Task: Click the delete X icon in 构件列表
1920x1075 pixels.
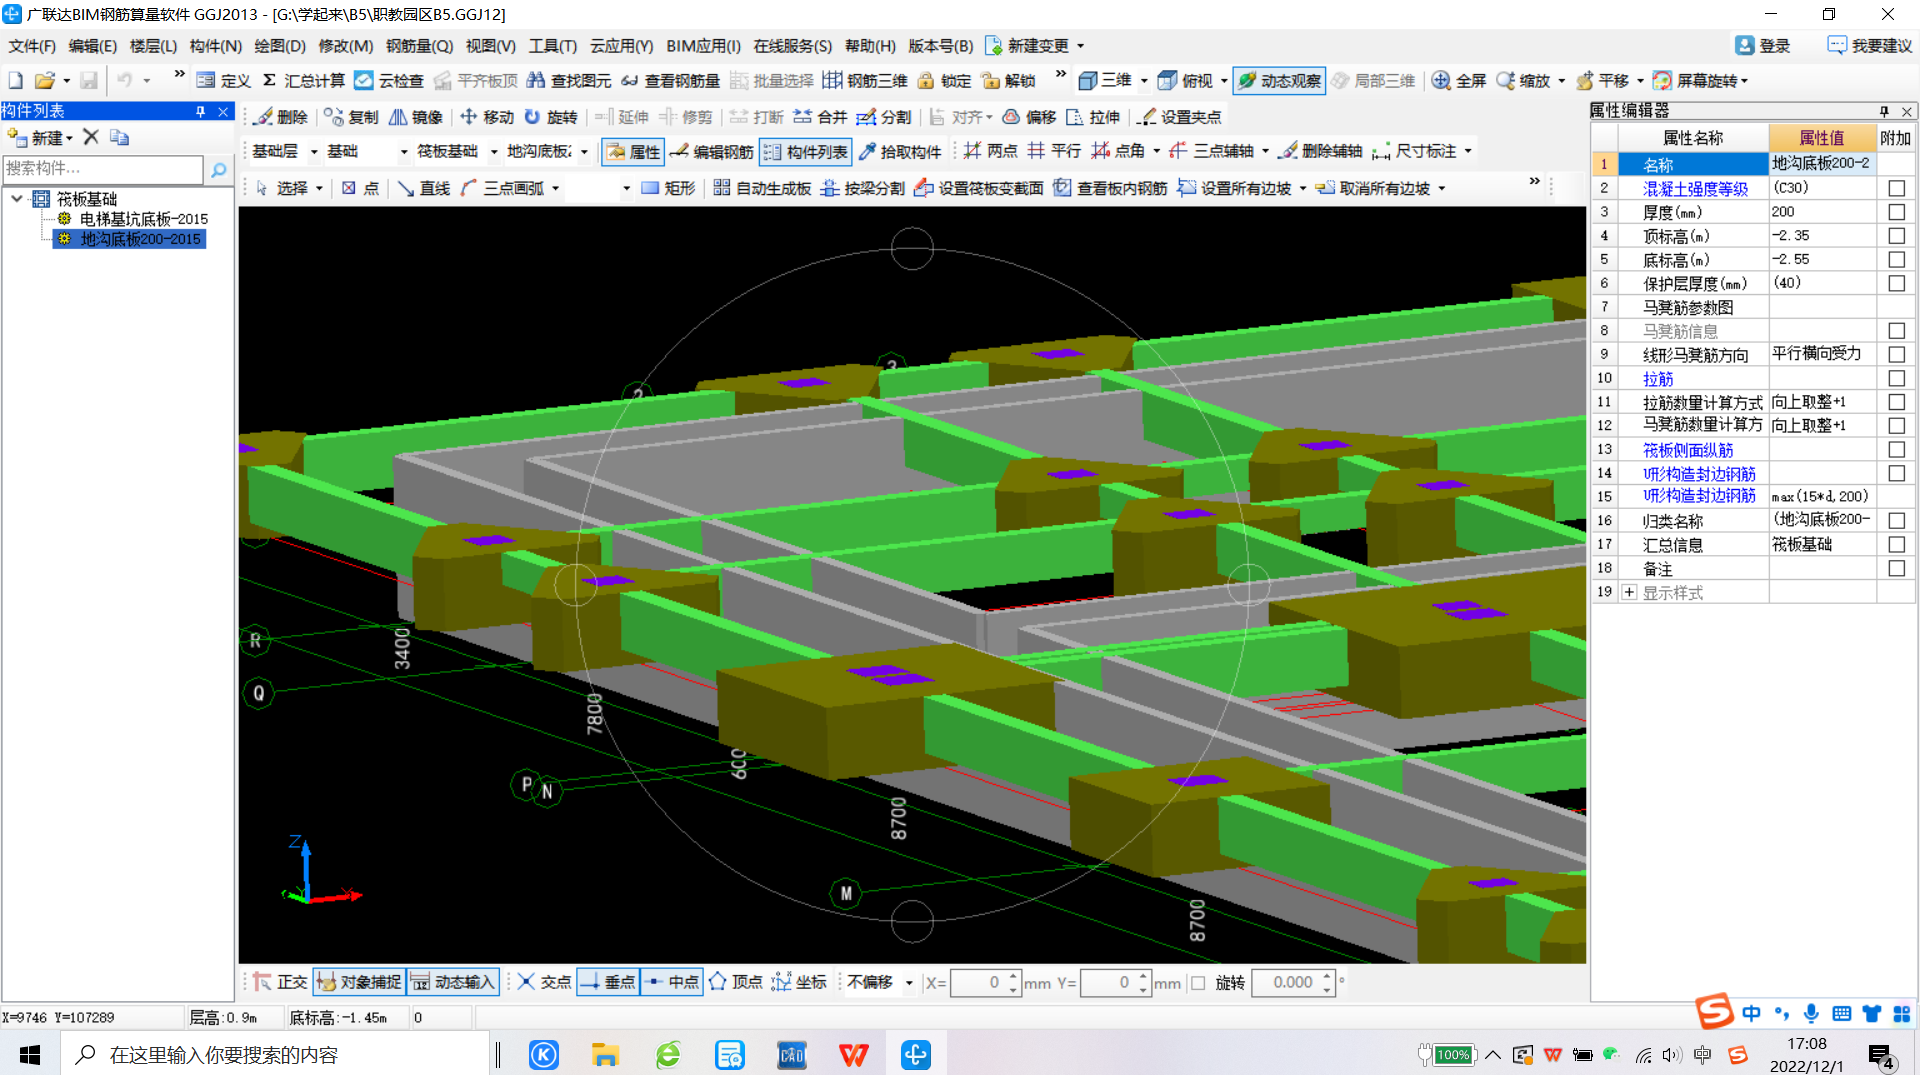Action: (91, 137)
